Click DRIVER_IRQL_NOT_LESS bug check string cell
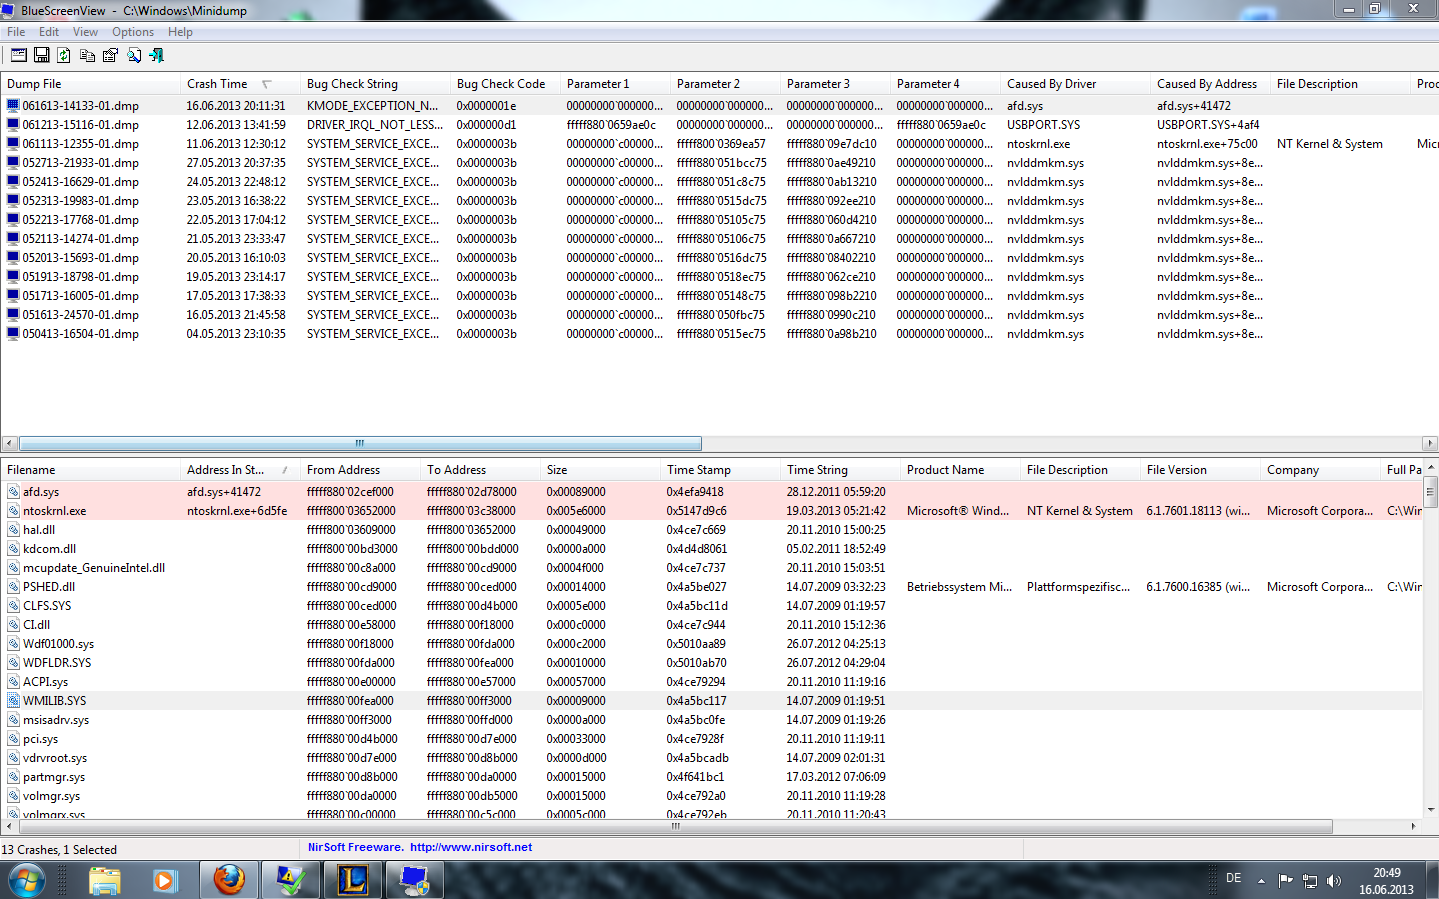This screenshot has height=899, width=1439. pos(374,125)
